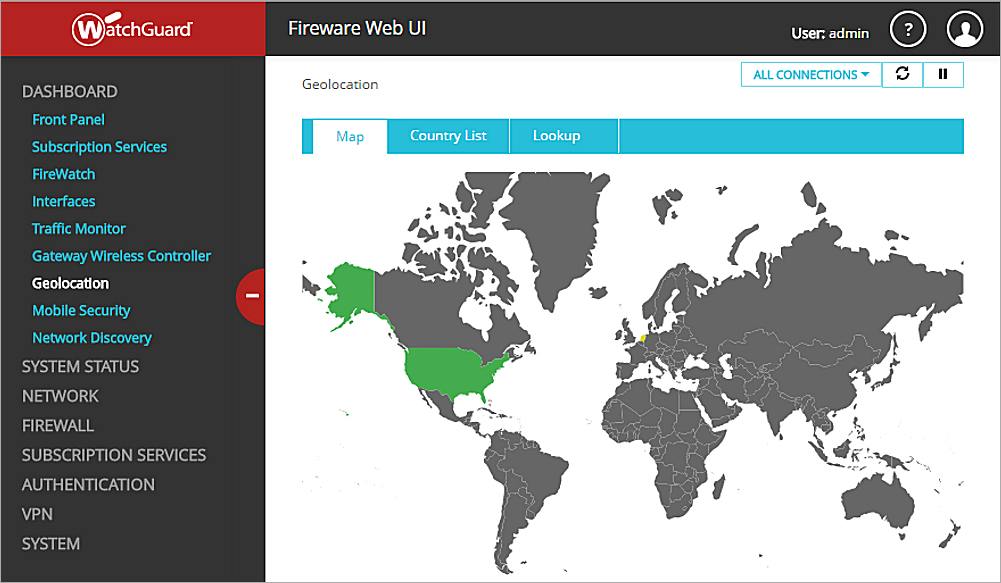Open the Network Discovery page
This screenshot has width=1001, height=583.
pos(92,337)
